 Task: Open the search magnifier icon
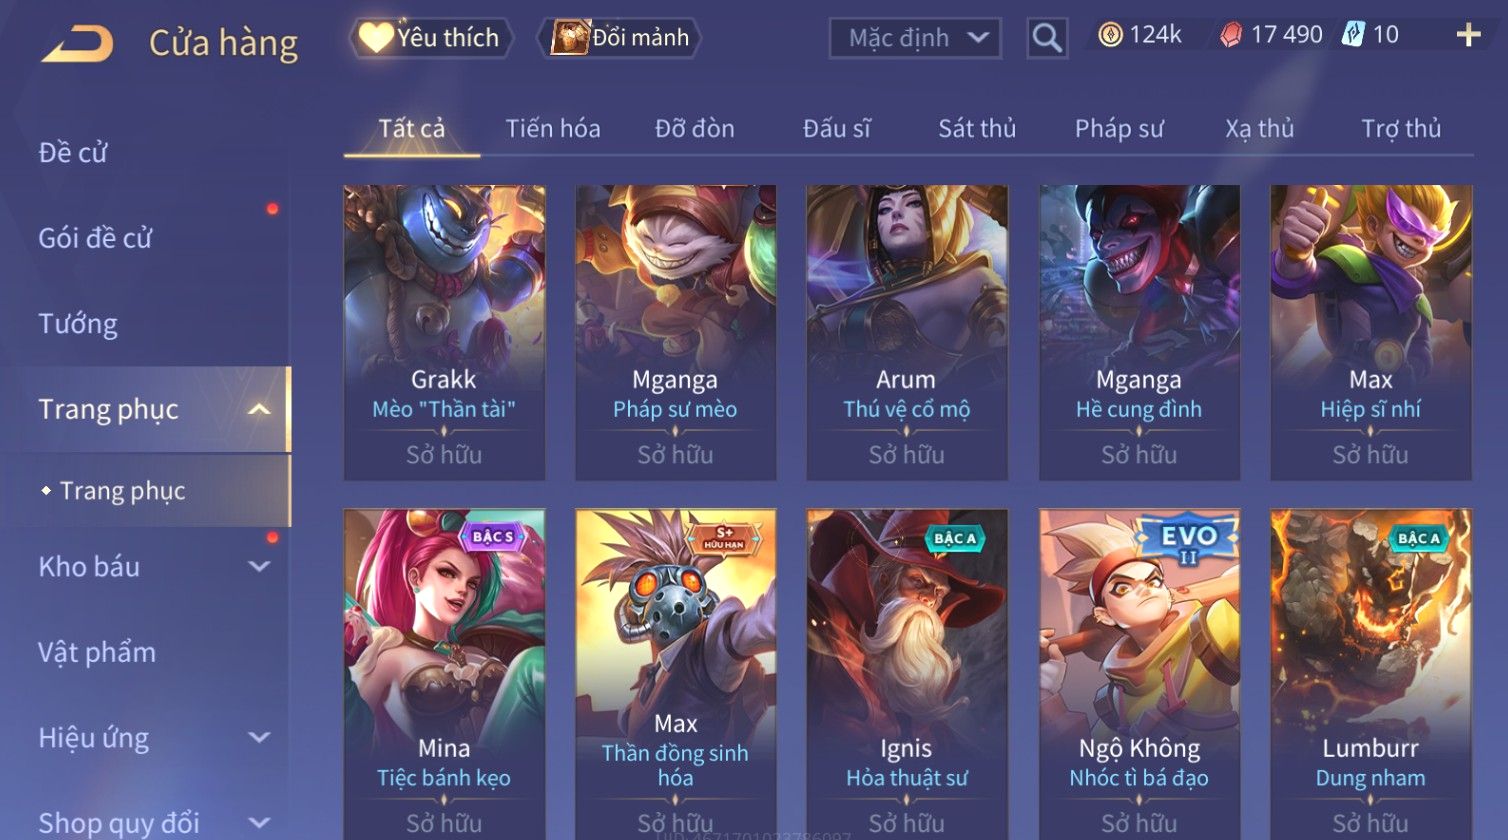(1047, 38)
